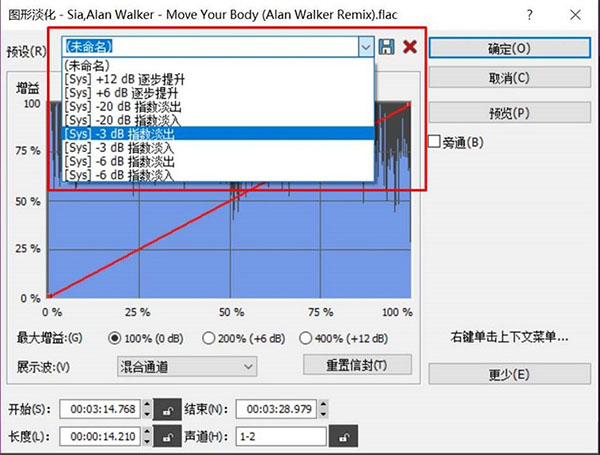Enable the 旁通 bypass checkbox

[434, 142]
